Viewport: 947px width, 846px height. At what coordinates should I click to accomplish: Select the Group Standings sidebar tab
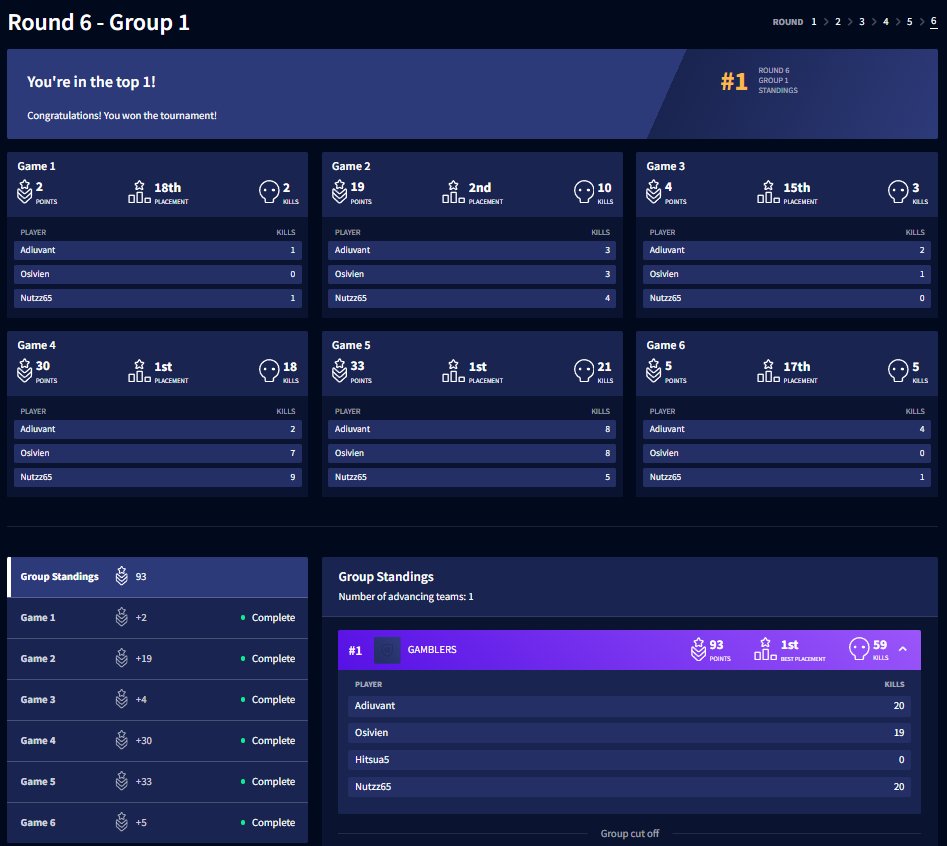coord(157,577)
